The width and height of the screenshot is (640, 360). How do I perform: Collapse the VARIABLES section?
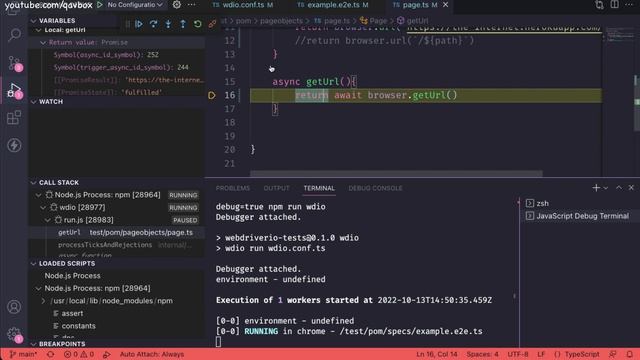(x=33, y=20)
